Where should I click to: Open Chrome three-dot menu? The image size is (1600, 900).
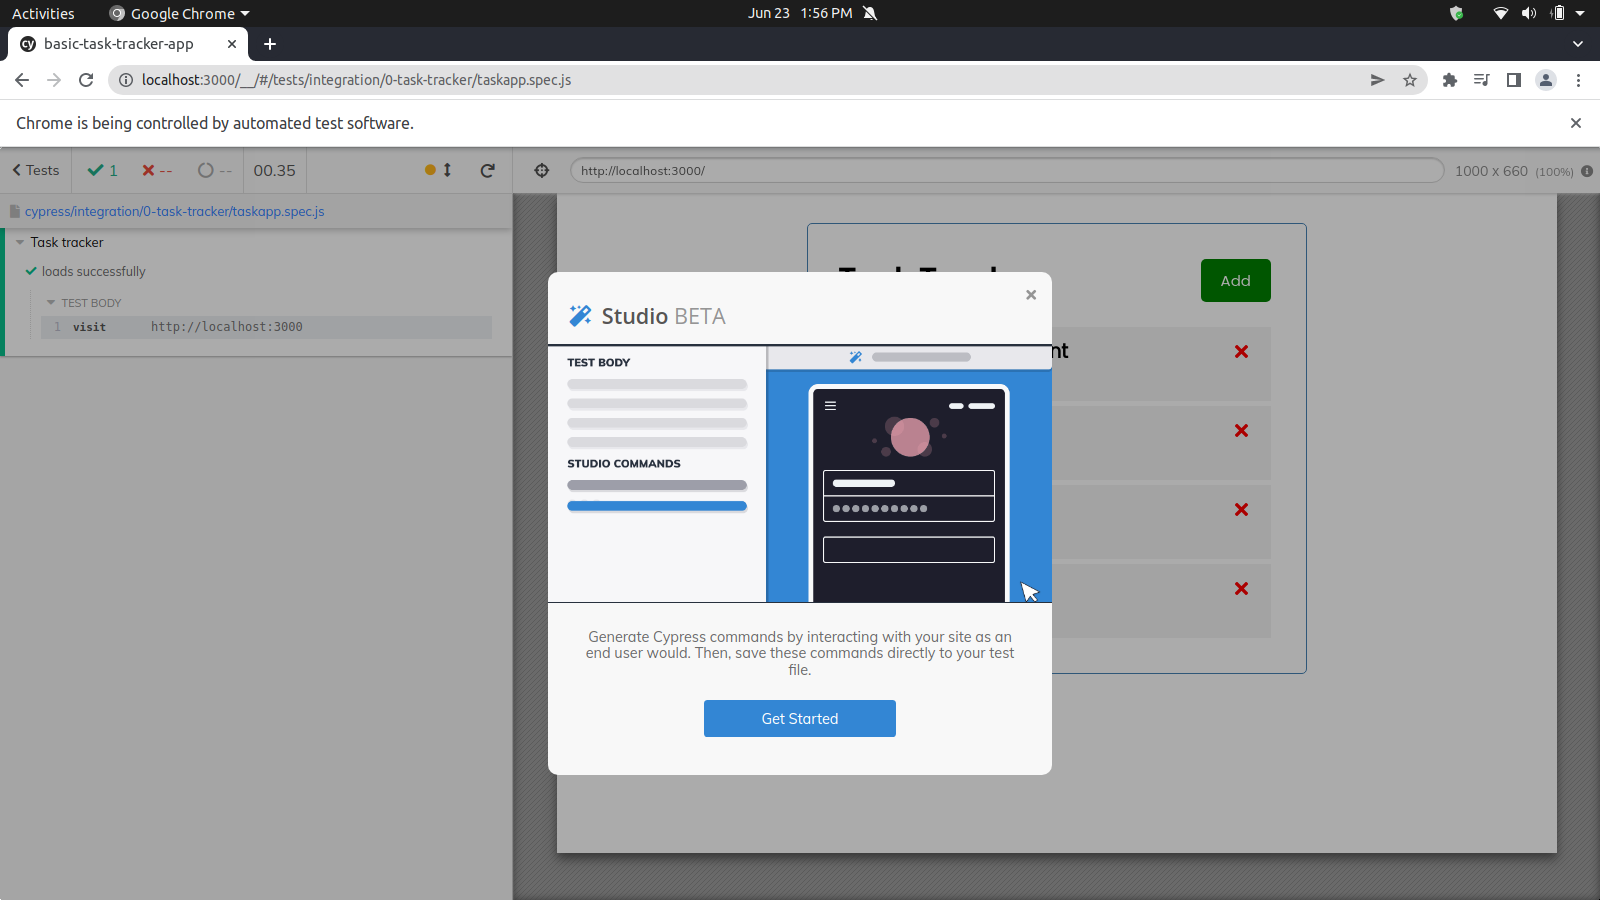click(1578, 80)
